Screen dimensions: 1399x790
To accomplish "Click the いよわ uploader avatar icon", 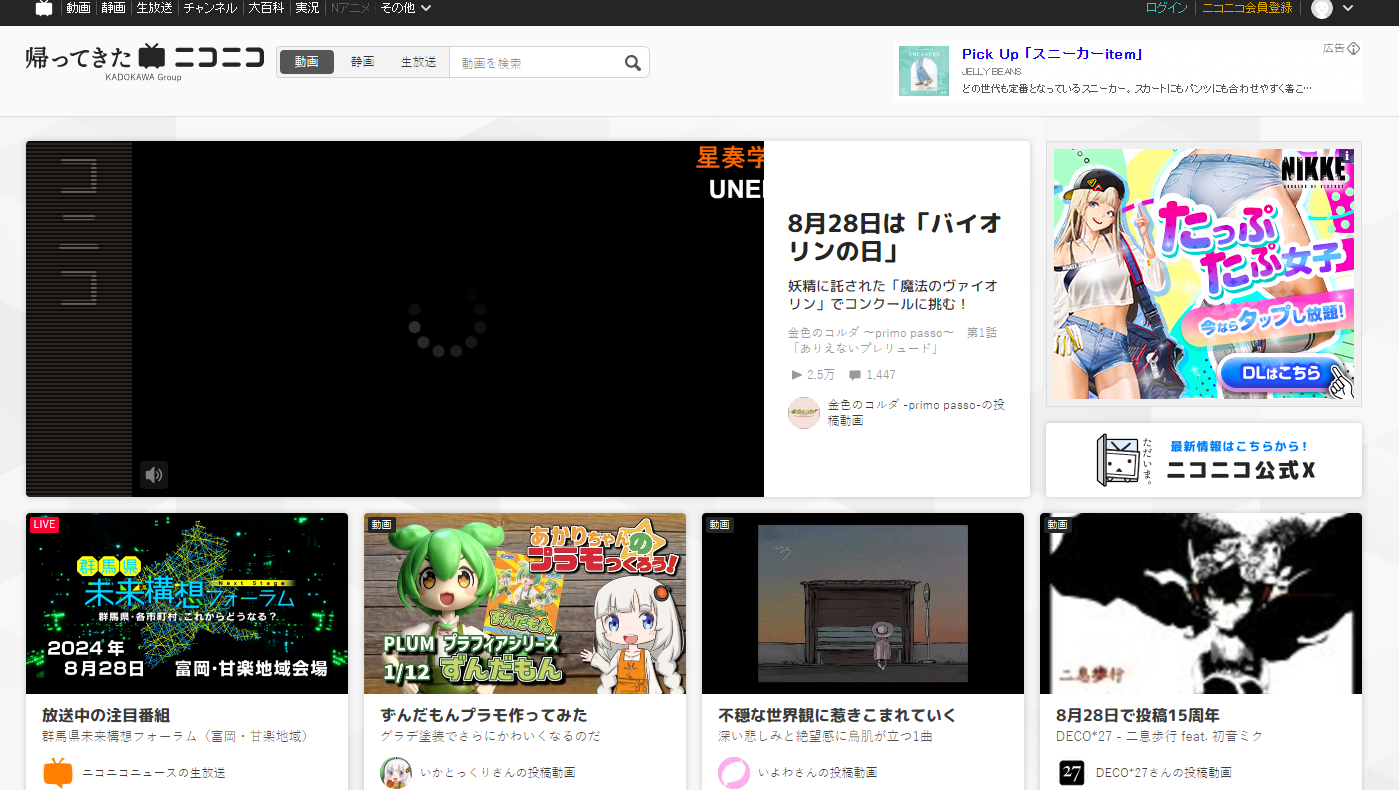I will tap(734, 772).
